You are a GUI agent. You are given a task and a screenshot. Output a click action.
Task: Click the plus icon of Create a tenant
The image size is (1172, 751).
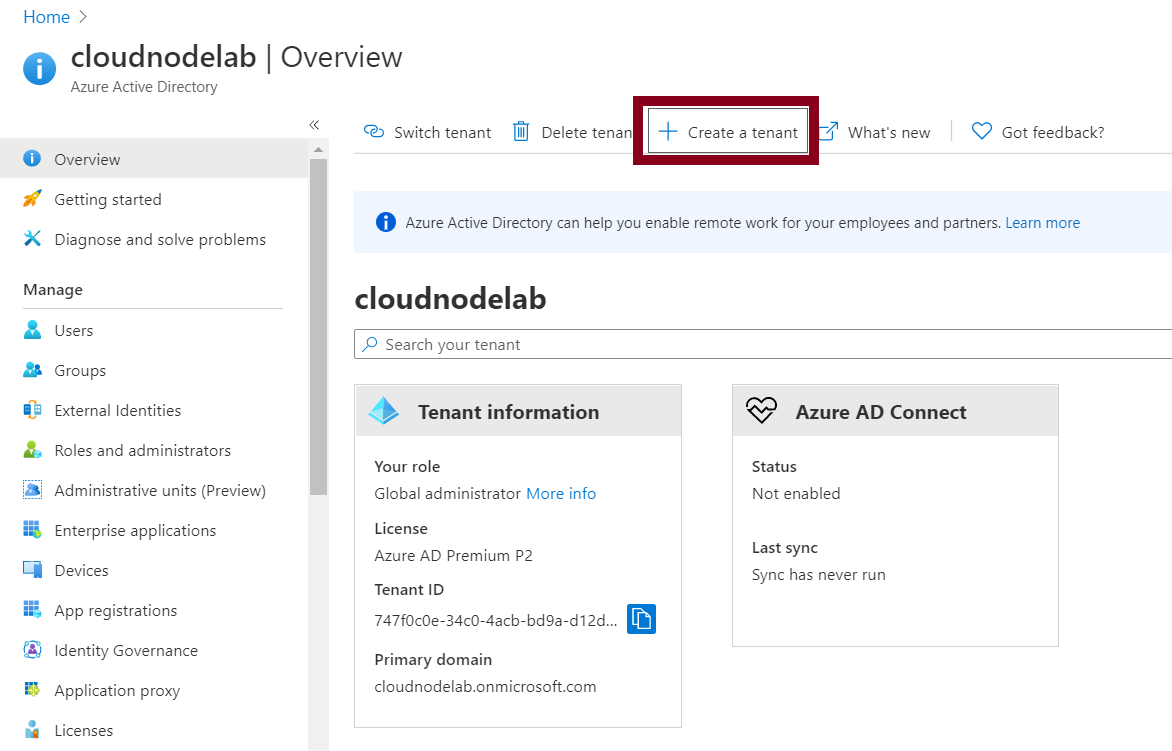pyautogui.click(x=667, y=132)
